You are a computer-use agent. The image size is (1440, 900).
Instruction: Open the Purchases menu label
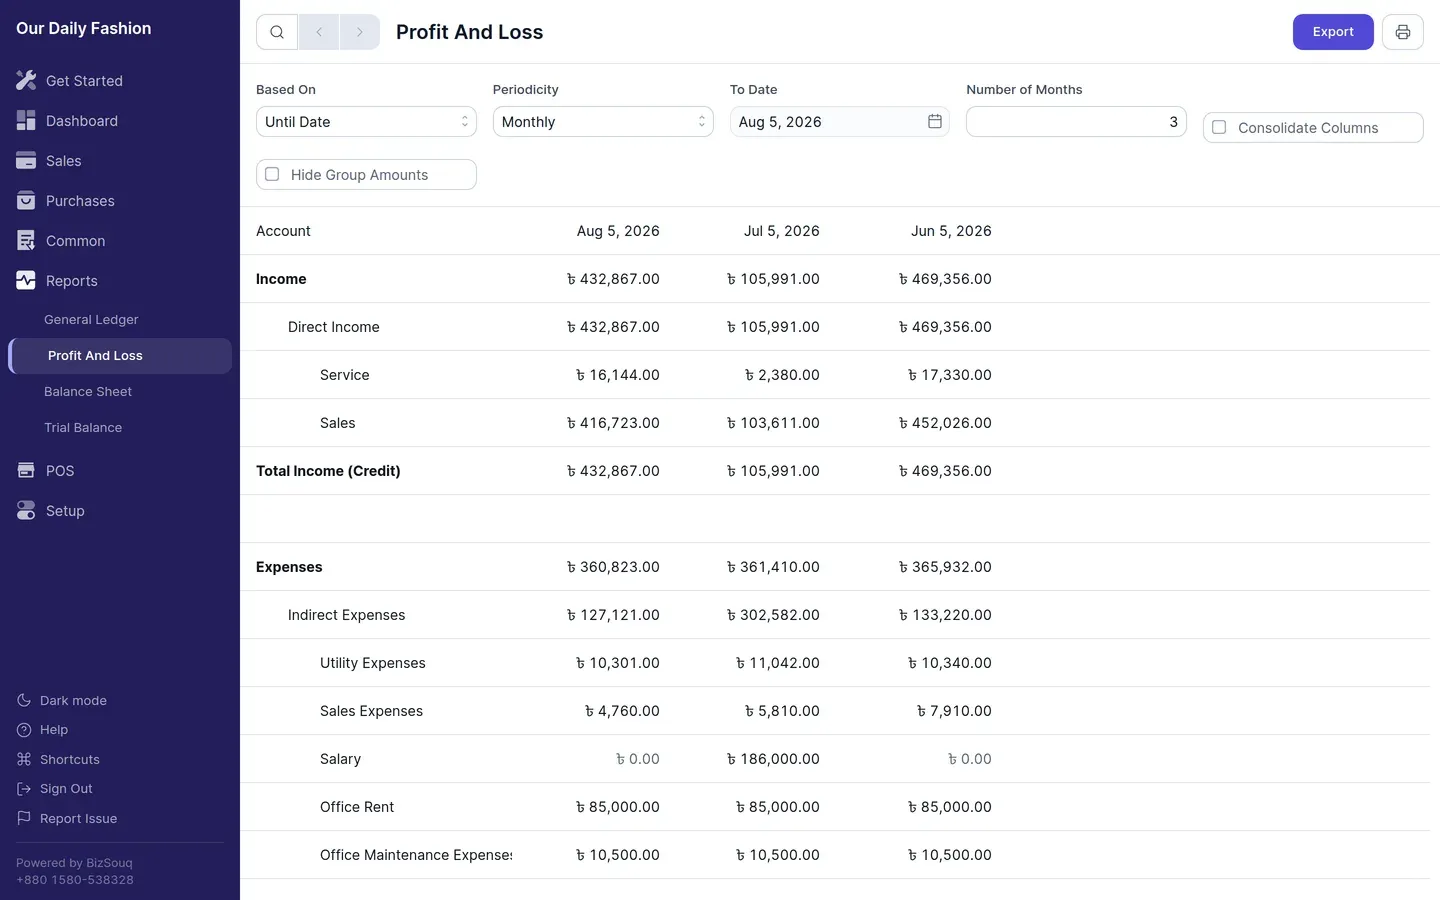80,201
